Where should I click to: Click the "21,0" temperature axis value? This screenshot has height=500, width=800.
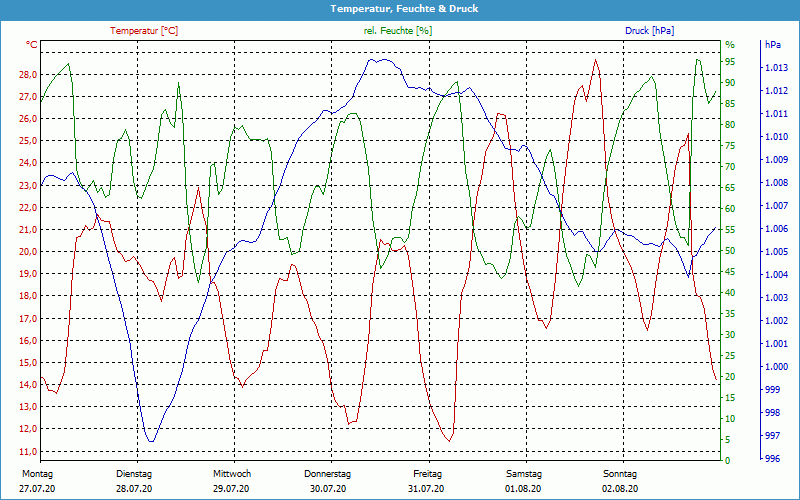tap(28, 230)
